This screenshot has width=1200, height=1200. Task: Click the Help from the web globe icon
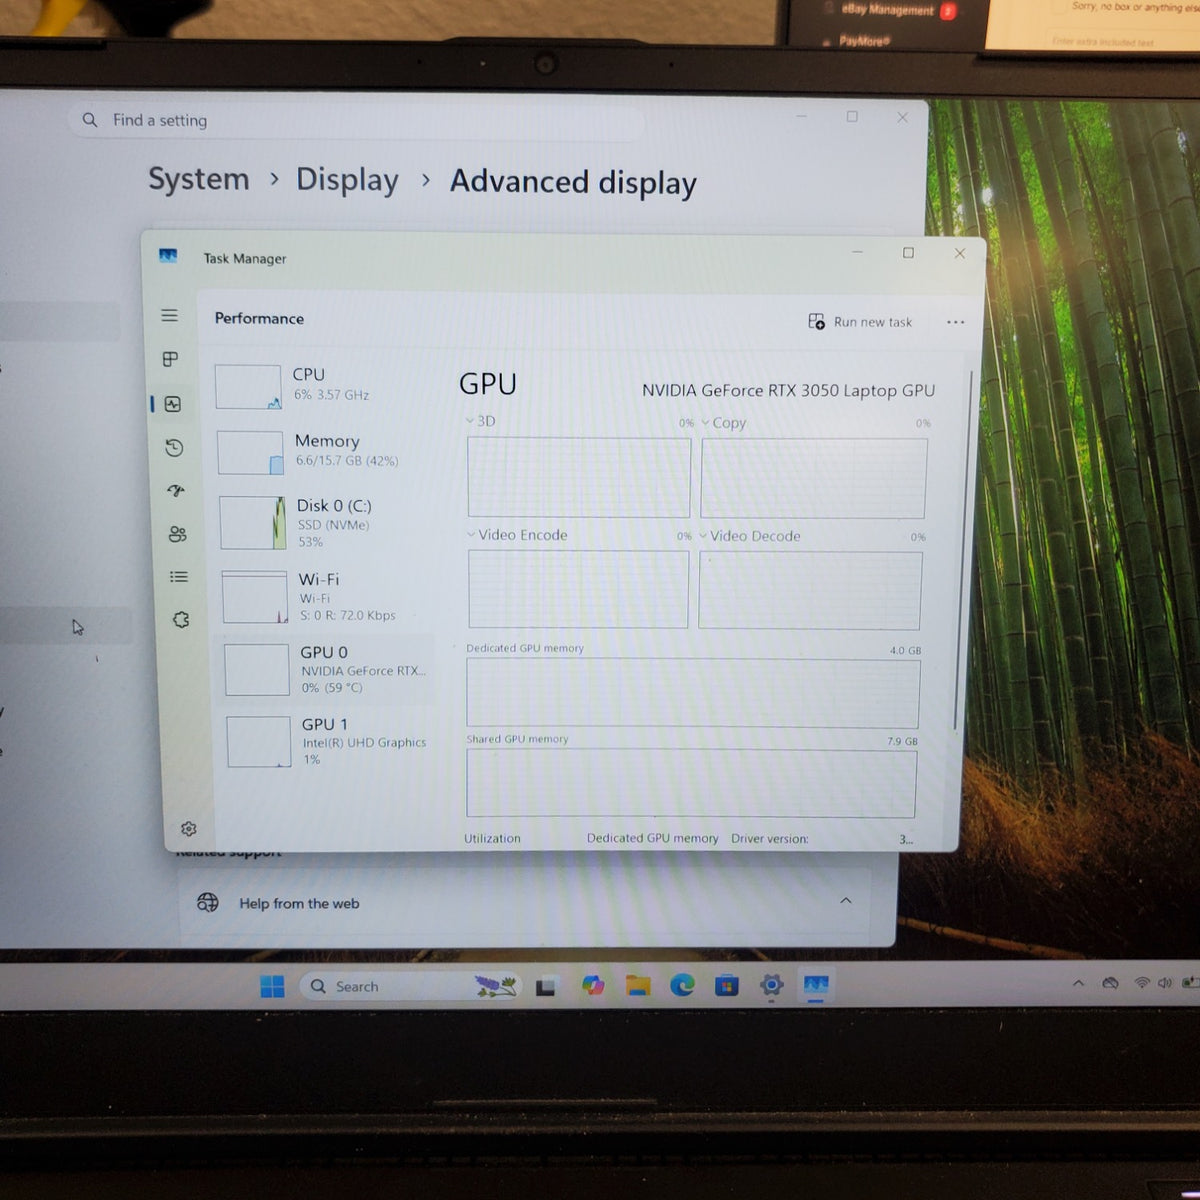(x=208, y=902)
